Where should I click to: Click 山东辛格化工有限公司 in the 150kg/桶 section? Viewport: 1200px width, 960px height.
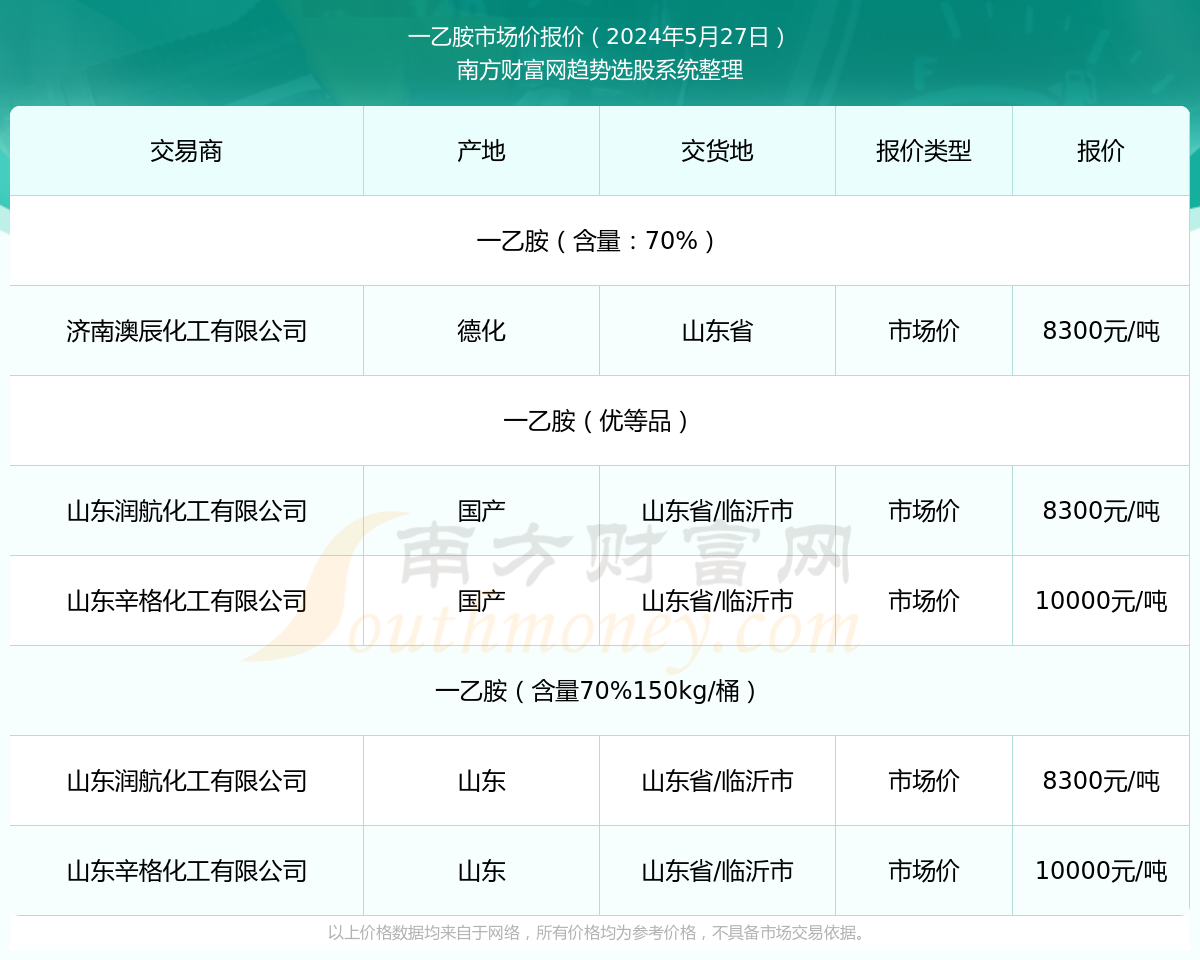pos(186,871)
